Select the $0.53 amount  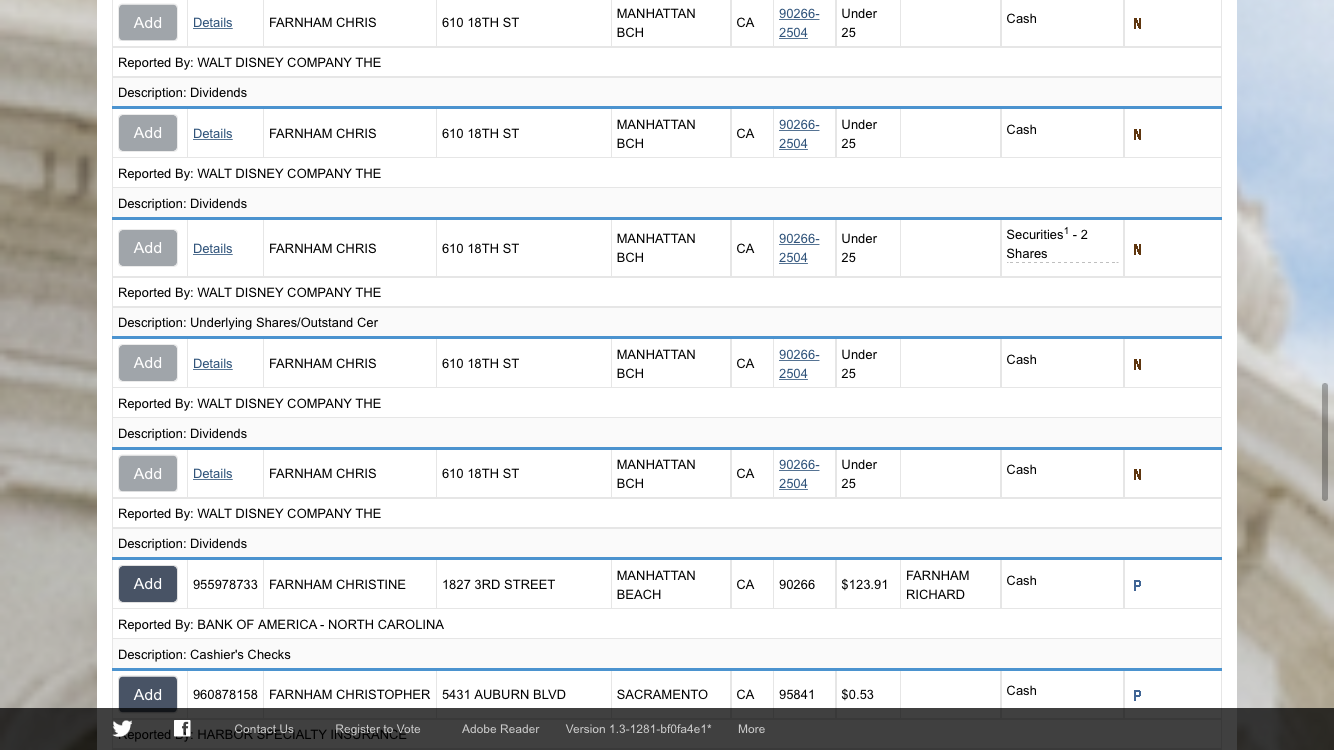tap(857, 694)
